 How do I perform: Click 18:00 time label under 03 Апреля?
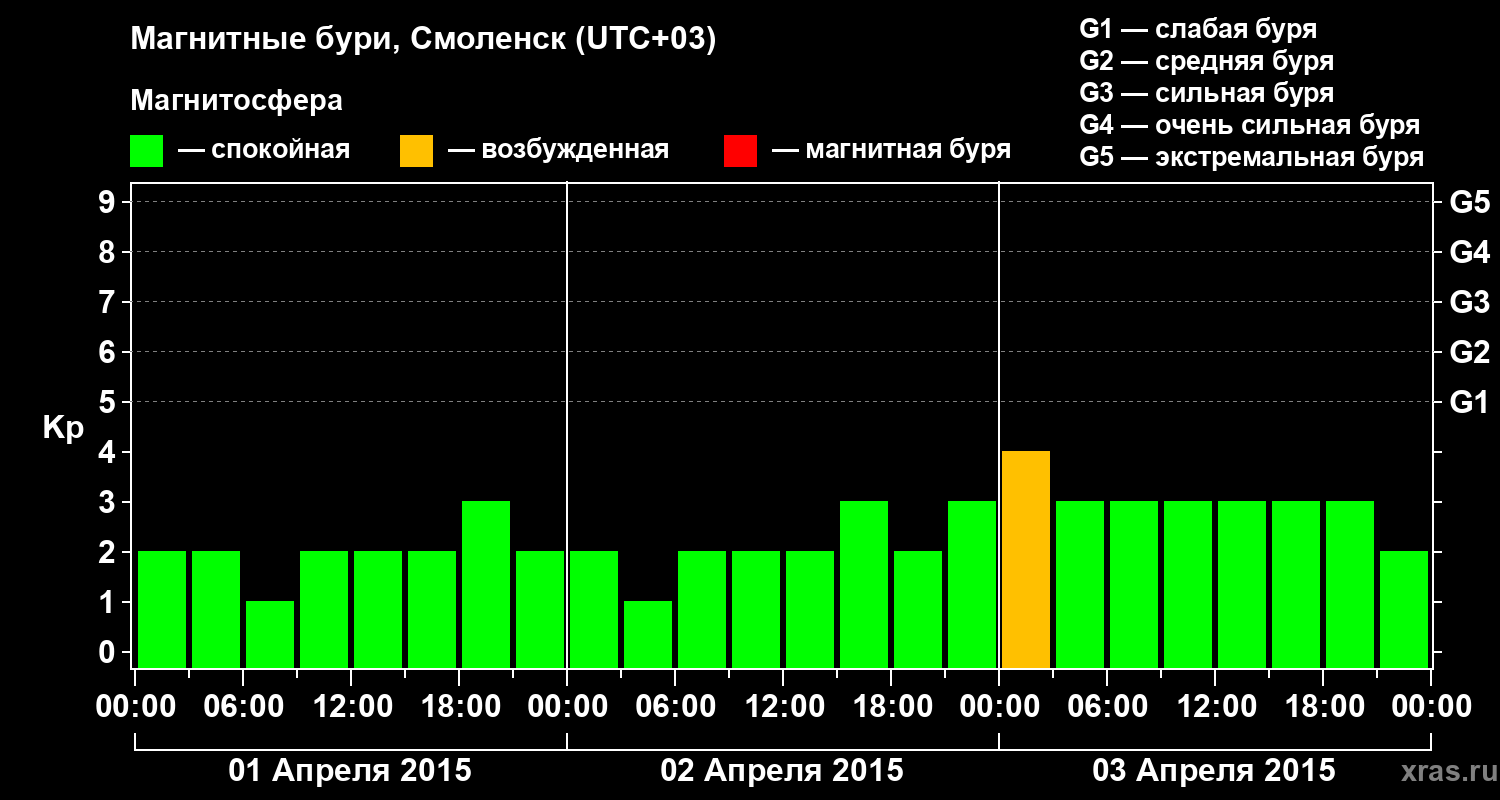[1323, 707]
